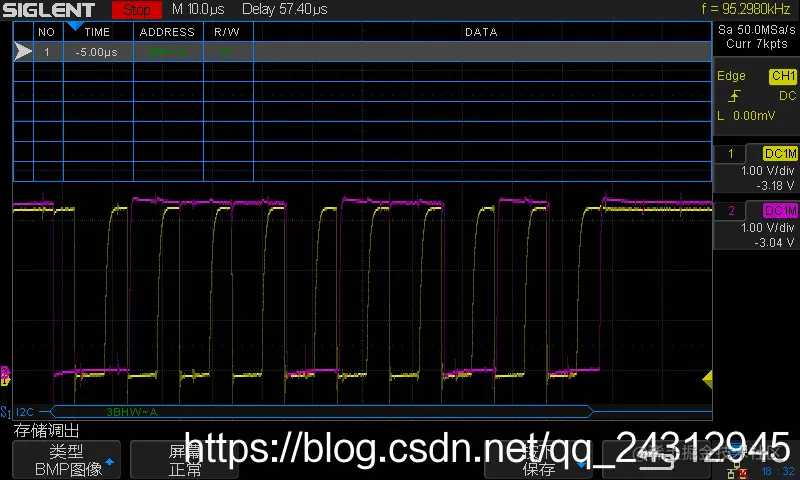Click channel 1's 1.00 V/div scale
Image resolution: width=800 pixels, height=480 pixels.
click(767, 171)
